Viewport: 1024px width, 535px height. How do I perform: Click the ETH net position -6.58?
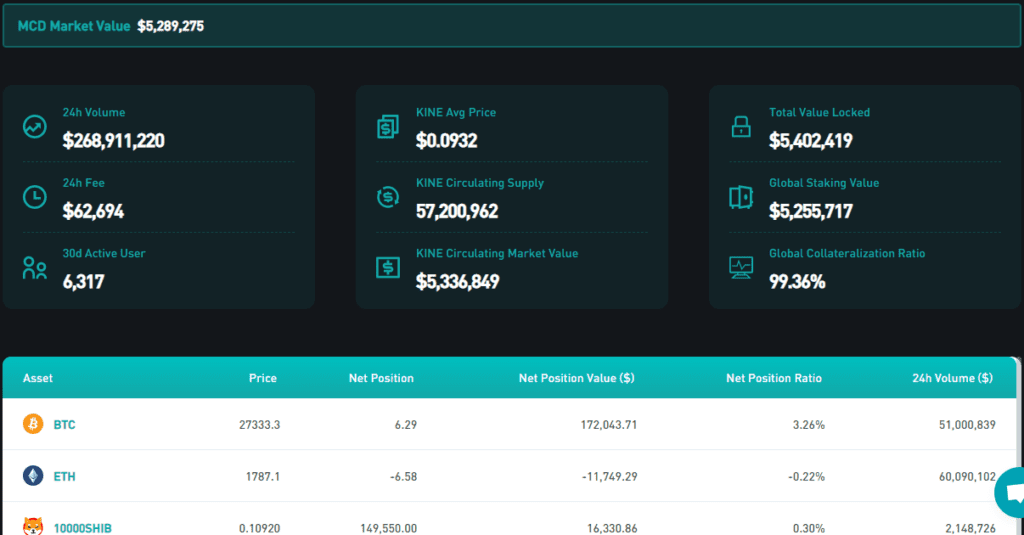click(404, 477)
